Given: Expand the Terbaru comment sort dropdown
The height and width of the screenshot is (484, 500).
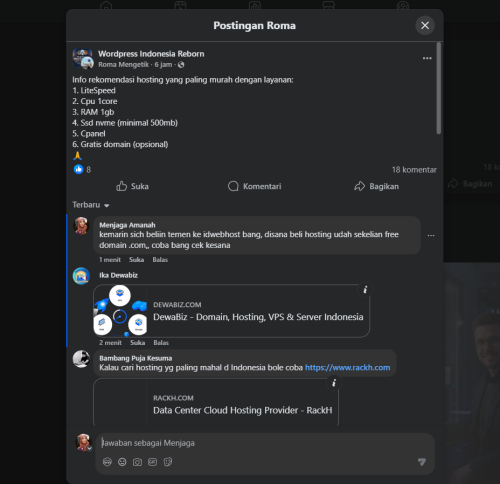Looking at the screenshot, I should pyautogui.click(x=91, y=205).
